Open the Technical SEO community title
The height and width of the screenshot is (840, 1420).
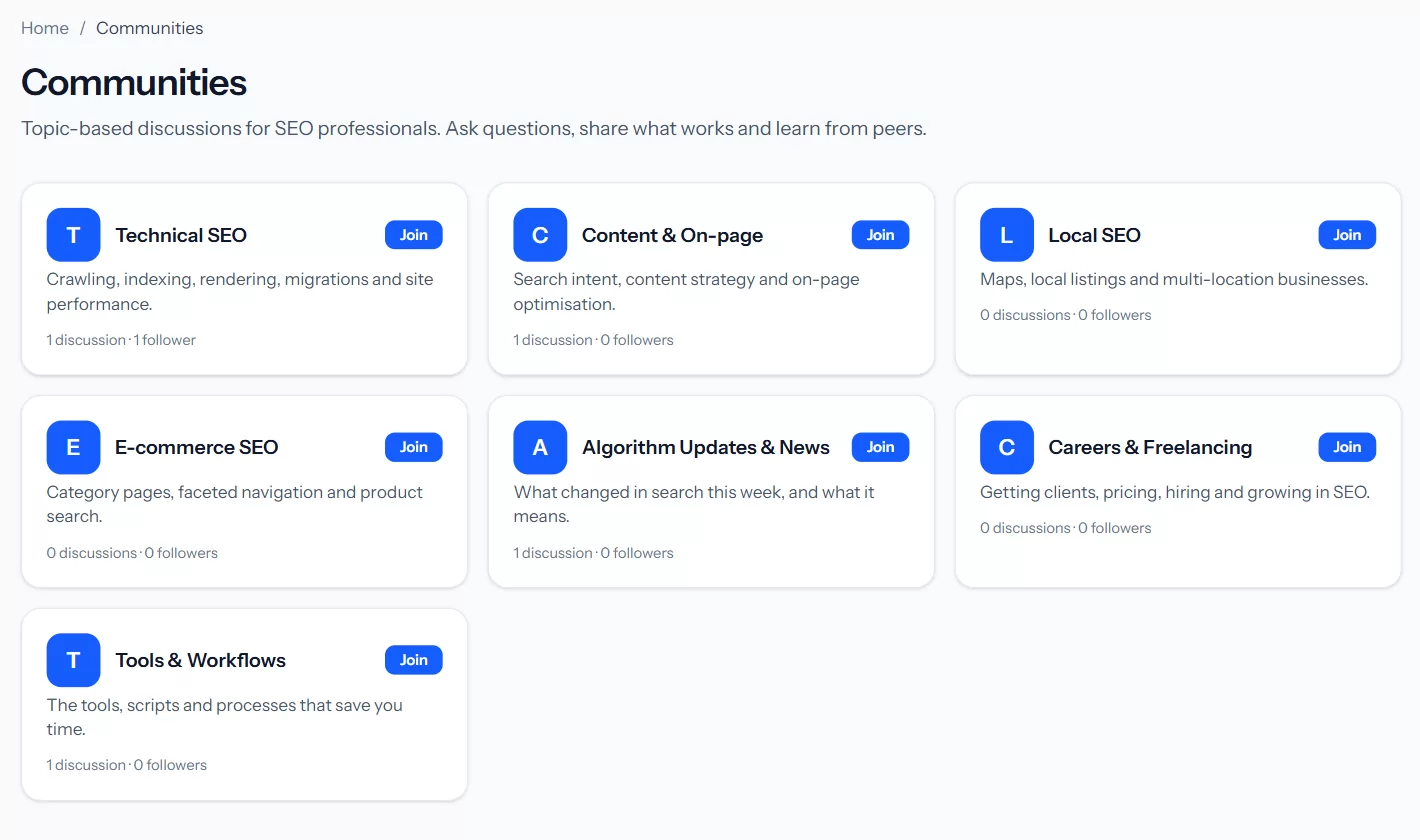181,235
